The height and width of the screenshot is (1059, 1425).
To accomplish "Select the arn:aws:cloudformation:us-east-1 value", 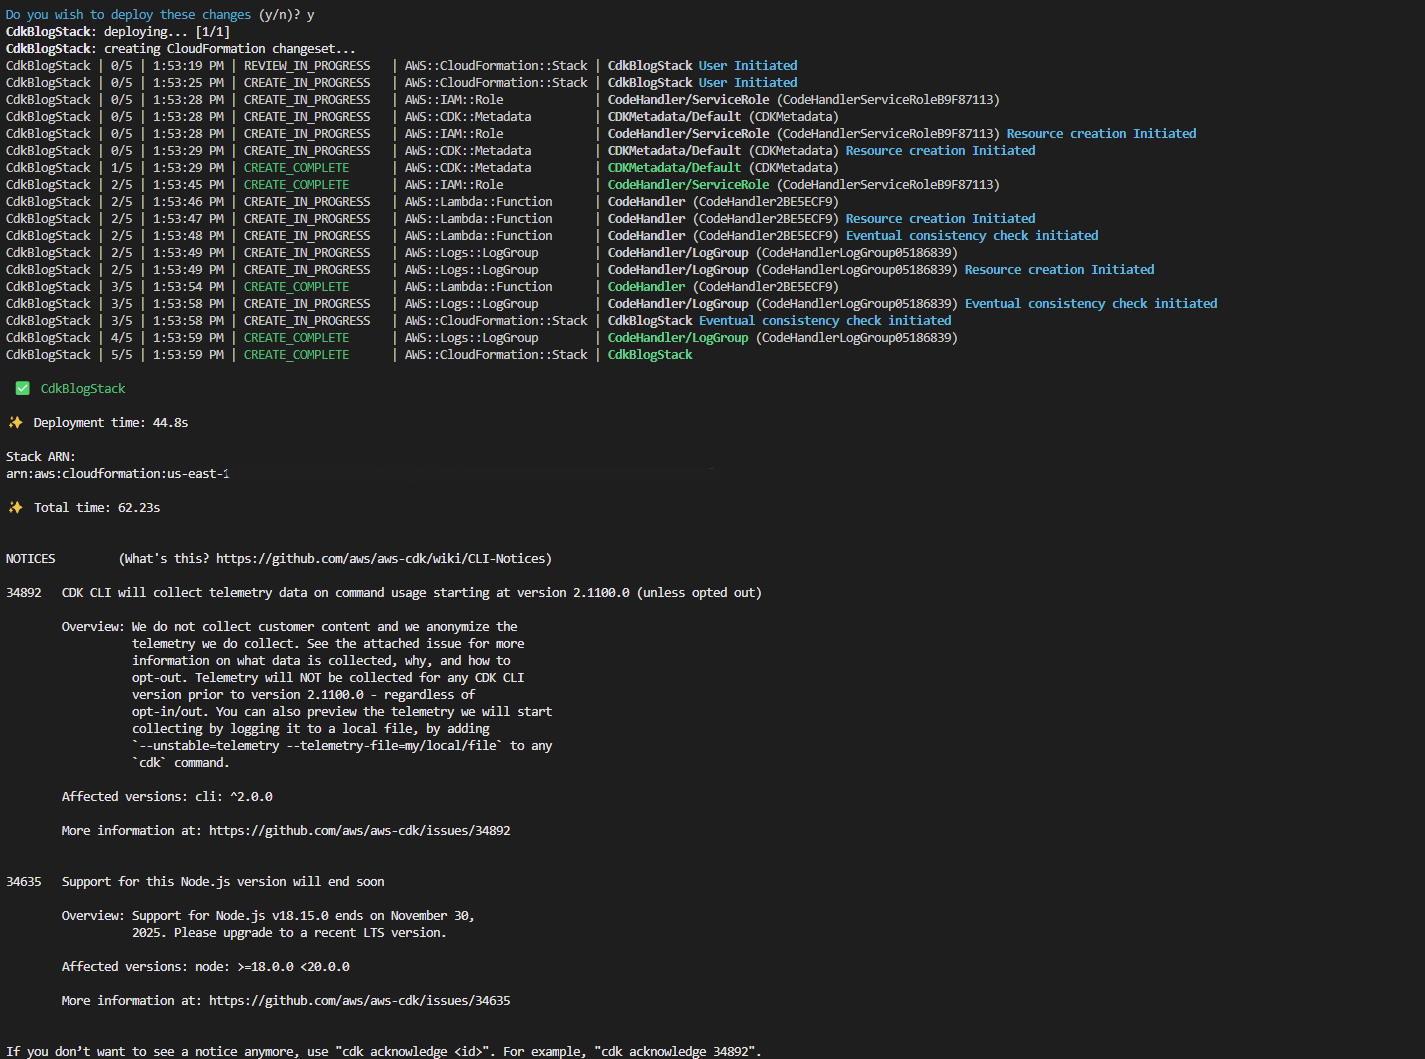I will 117,473.
